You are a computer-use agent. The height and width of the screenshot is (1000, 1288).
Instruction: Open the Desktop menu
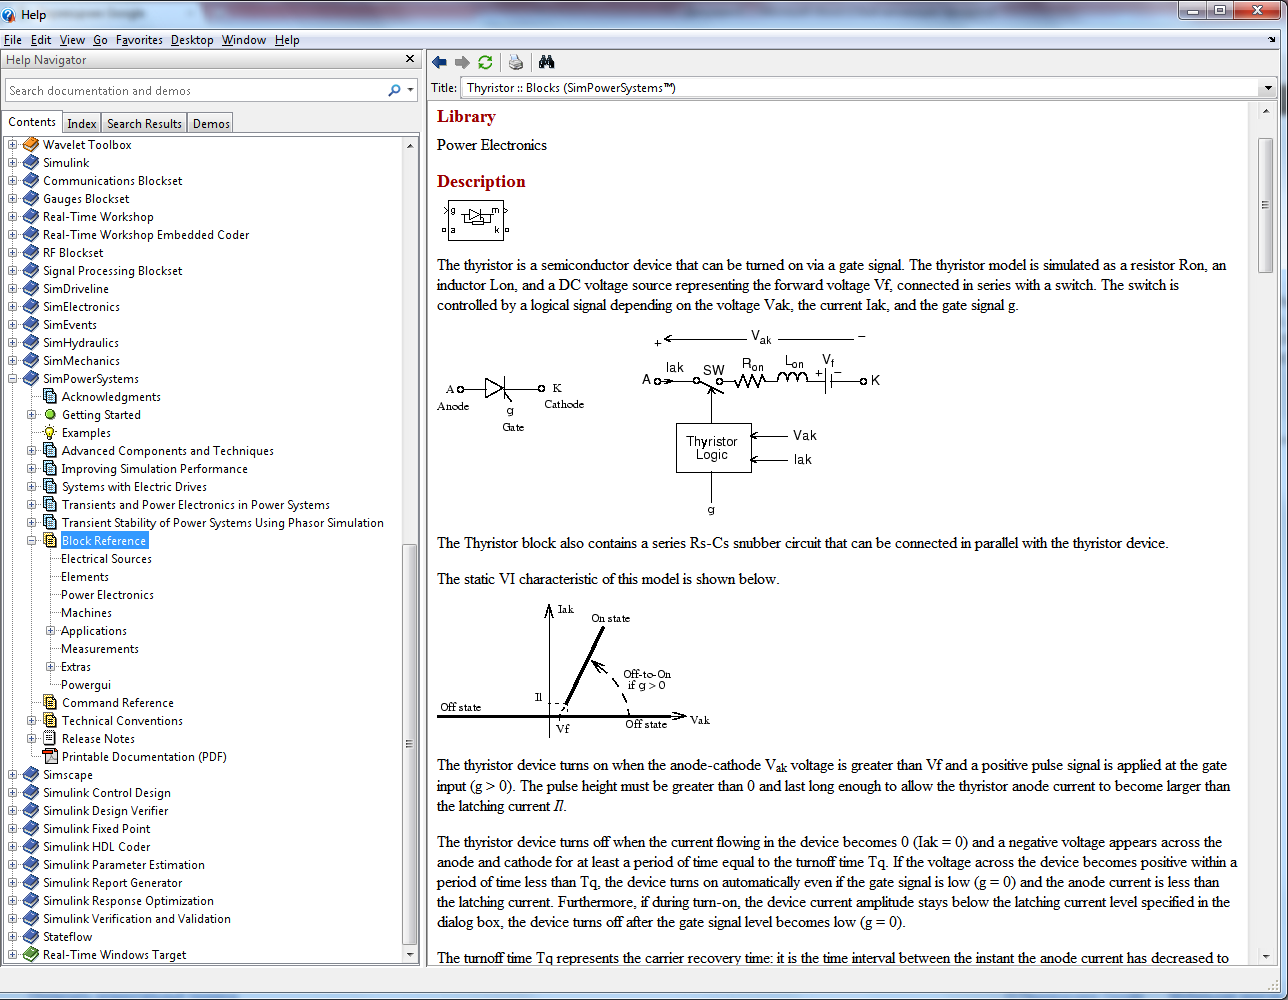(192, 40)
